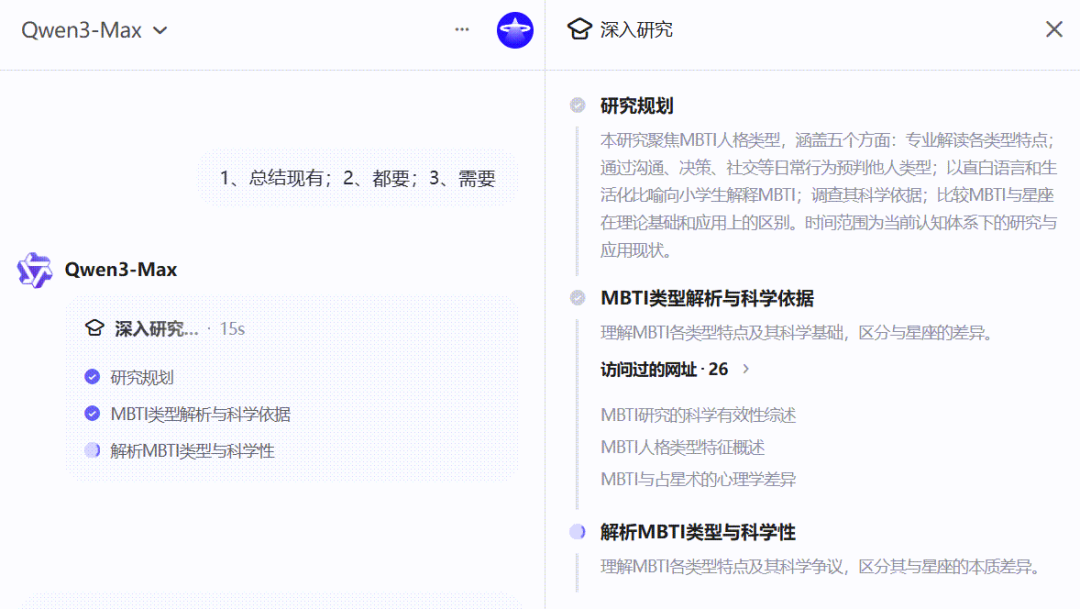
Task: Click the progress circle beside 解析MBTI类型与科学性
Action: point(577,532)
